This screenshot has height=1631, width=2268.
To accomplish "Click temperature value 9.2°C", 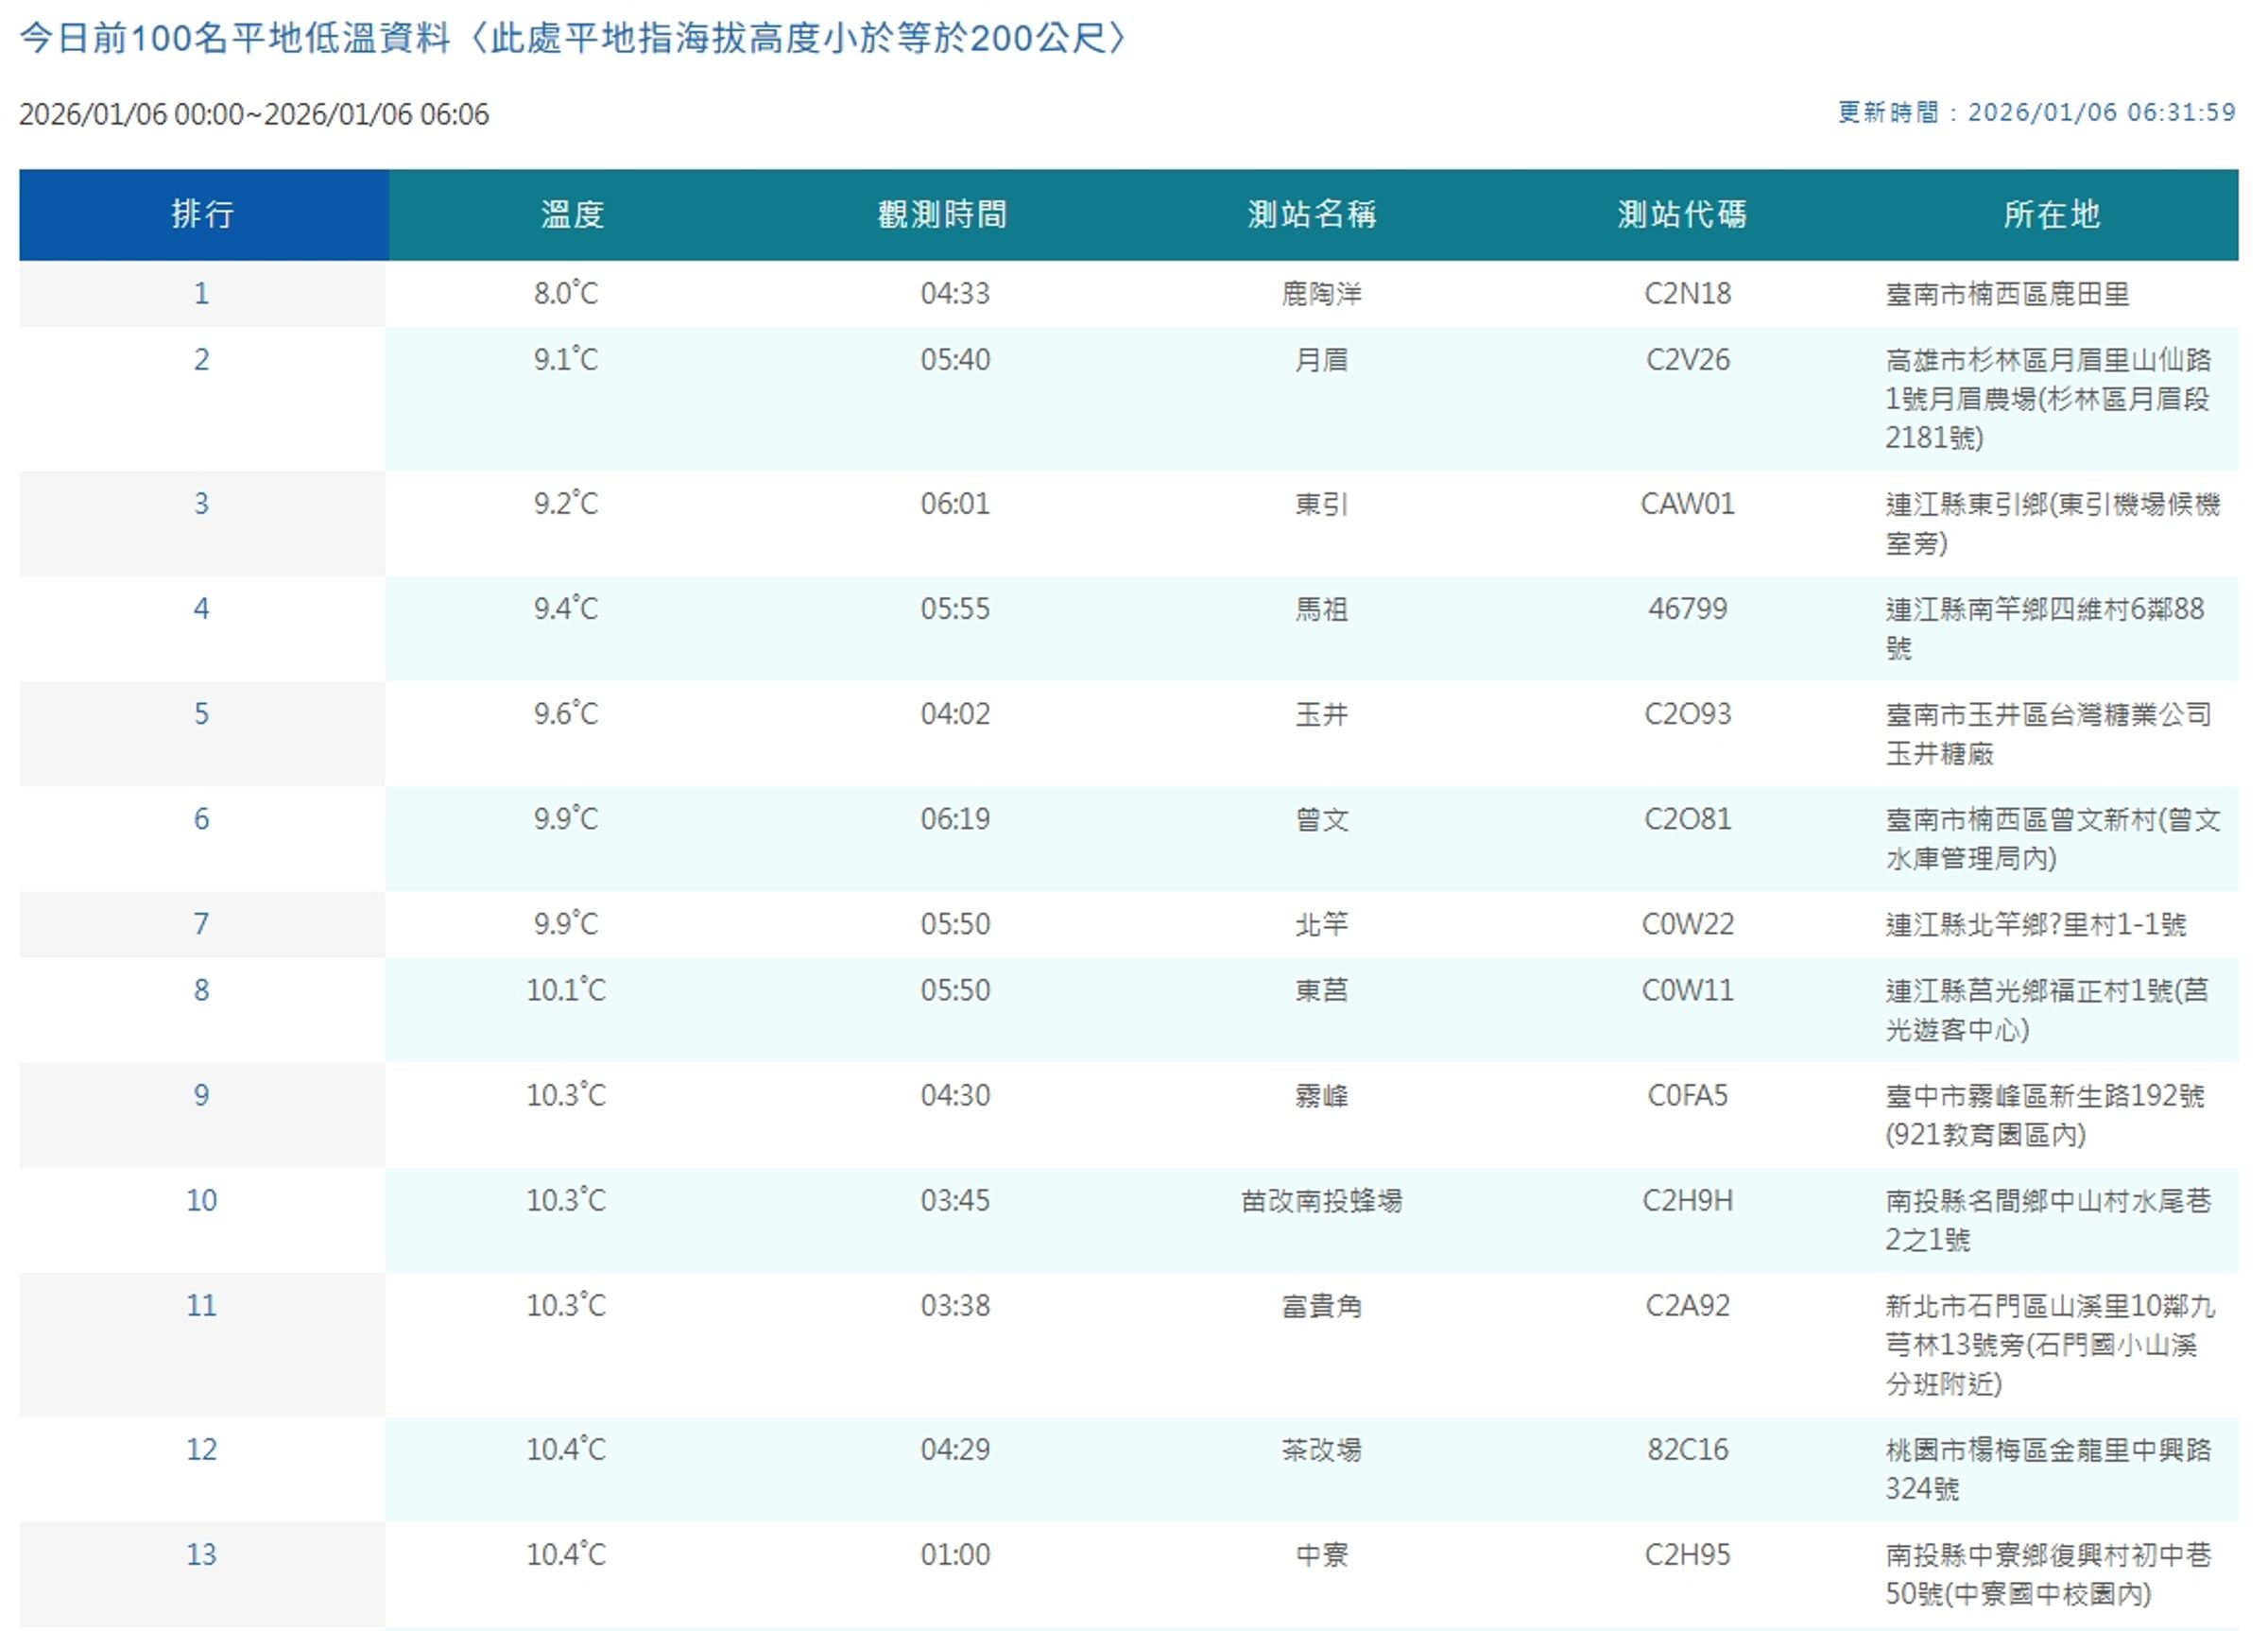I will coord(566,503).
